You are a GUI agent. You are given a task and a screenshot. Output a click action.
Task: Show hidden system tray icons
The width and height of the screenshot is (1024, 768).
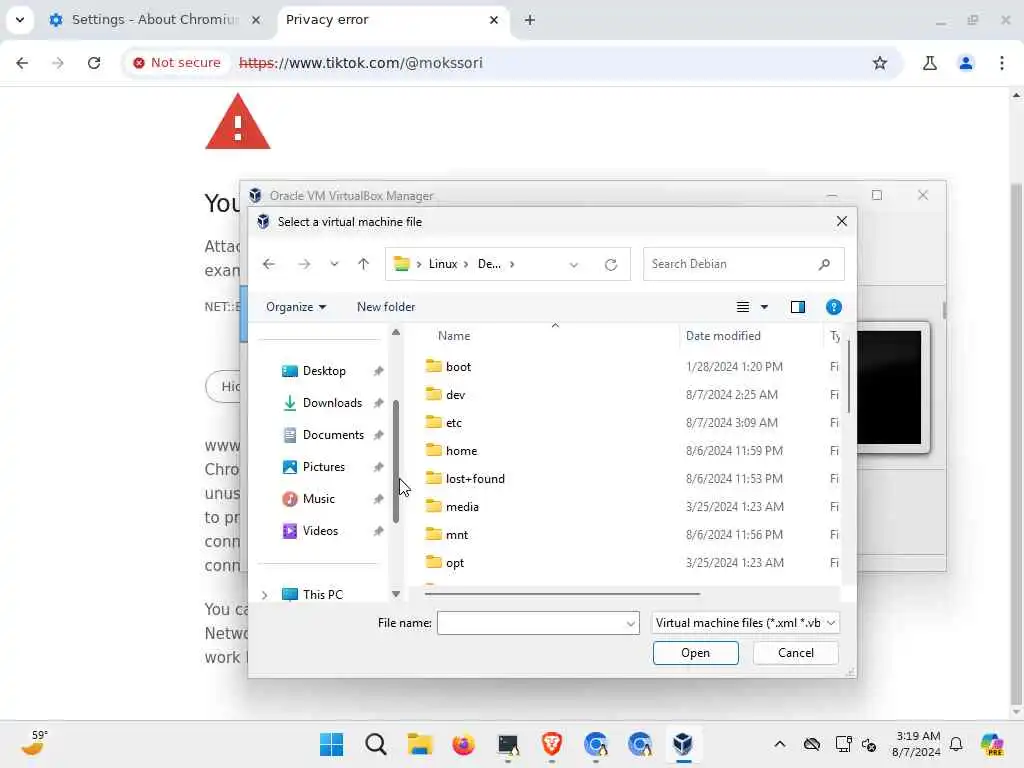pyautogui.click(x=780, y=744)
